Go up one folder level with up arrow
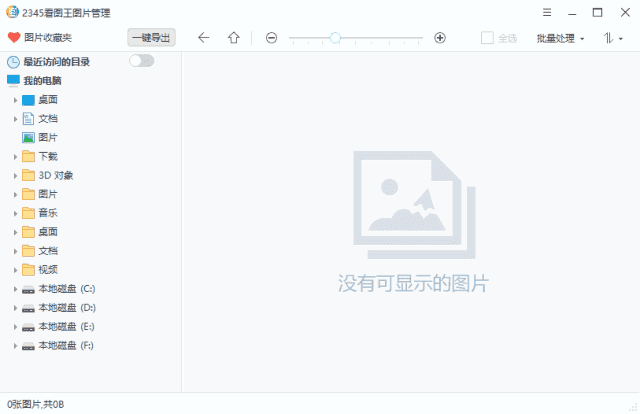The image size is (640, 414). point(234,38)
